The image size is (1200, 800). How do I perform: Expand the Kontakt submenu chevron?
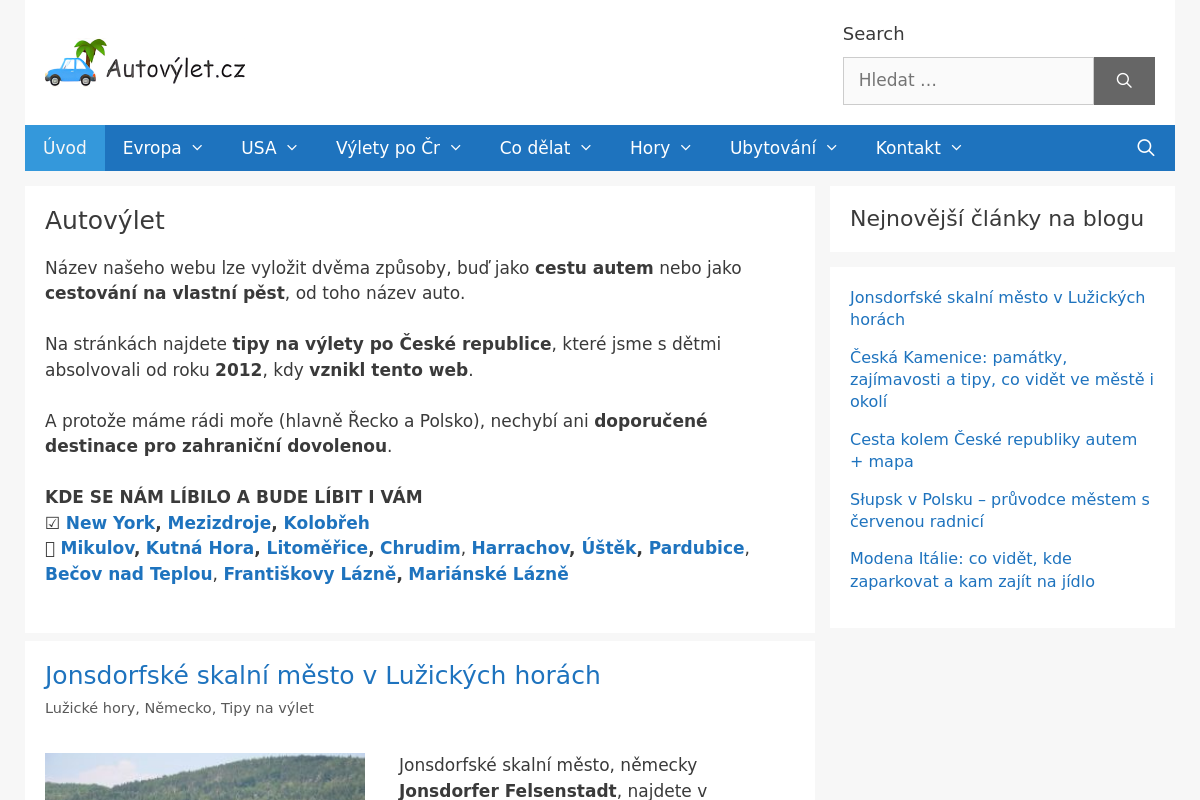(956, 148)
